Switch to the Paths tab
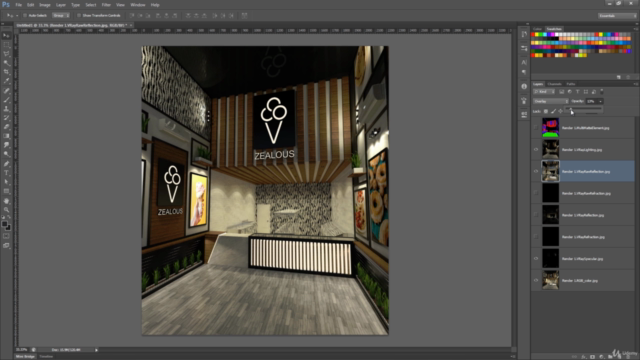 pyautogui.click(x=571, y=84)
